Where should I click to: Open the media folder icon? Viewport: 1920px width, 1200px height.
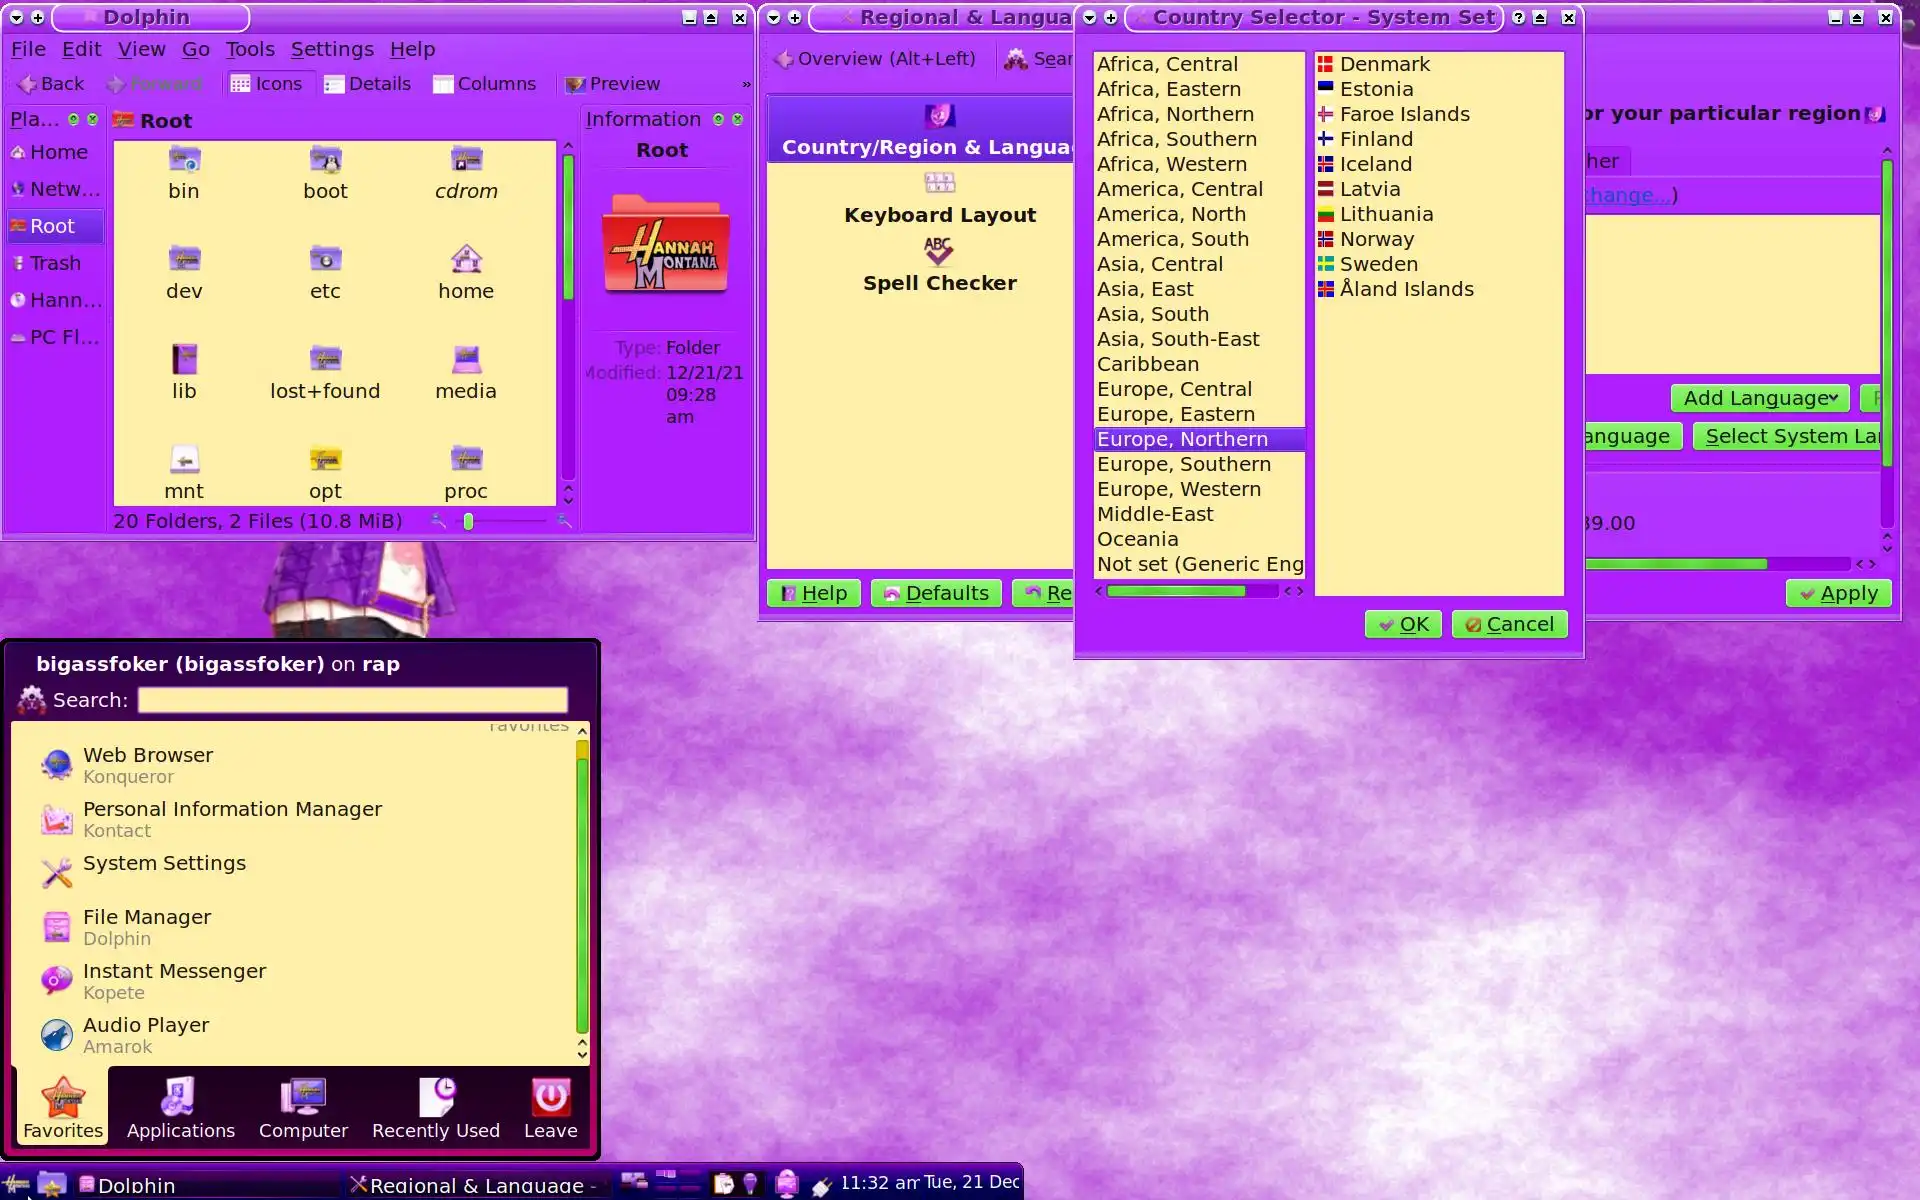[x=466, y=360]
